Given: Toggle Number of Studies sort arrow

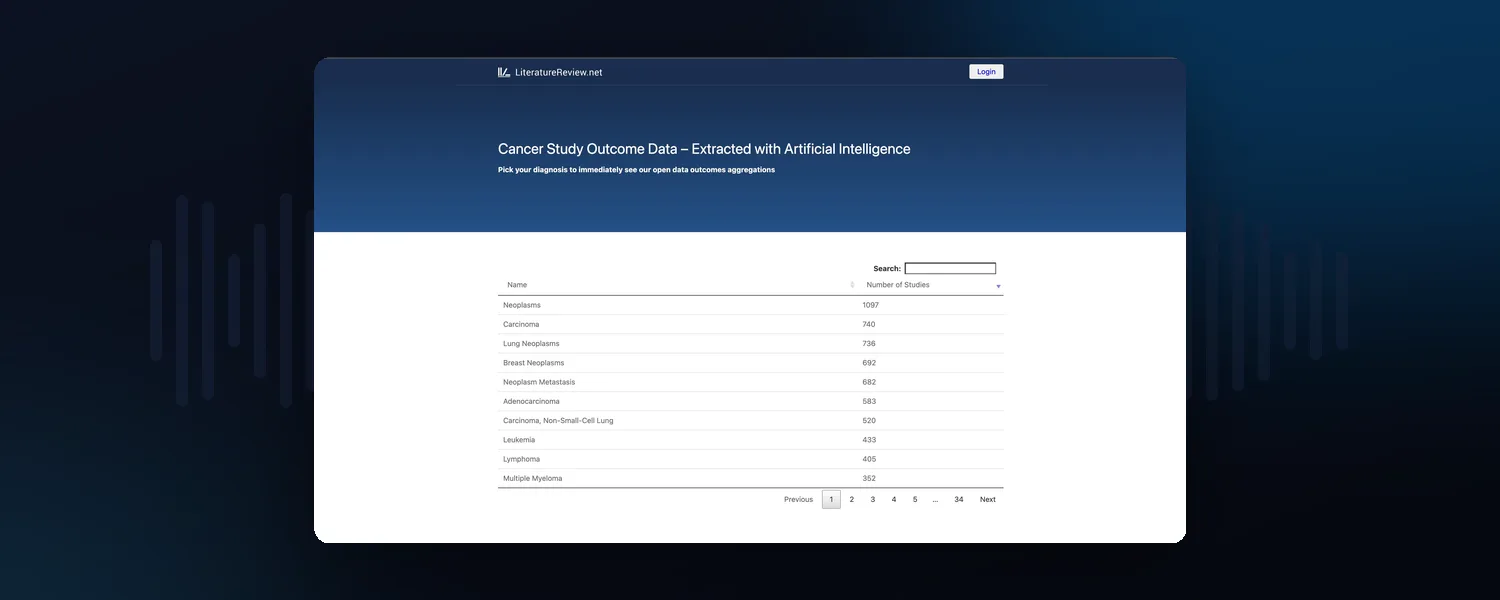Looking at the screenshot, I should tap(998, 286).
